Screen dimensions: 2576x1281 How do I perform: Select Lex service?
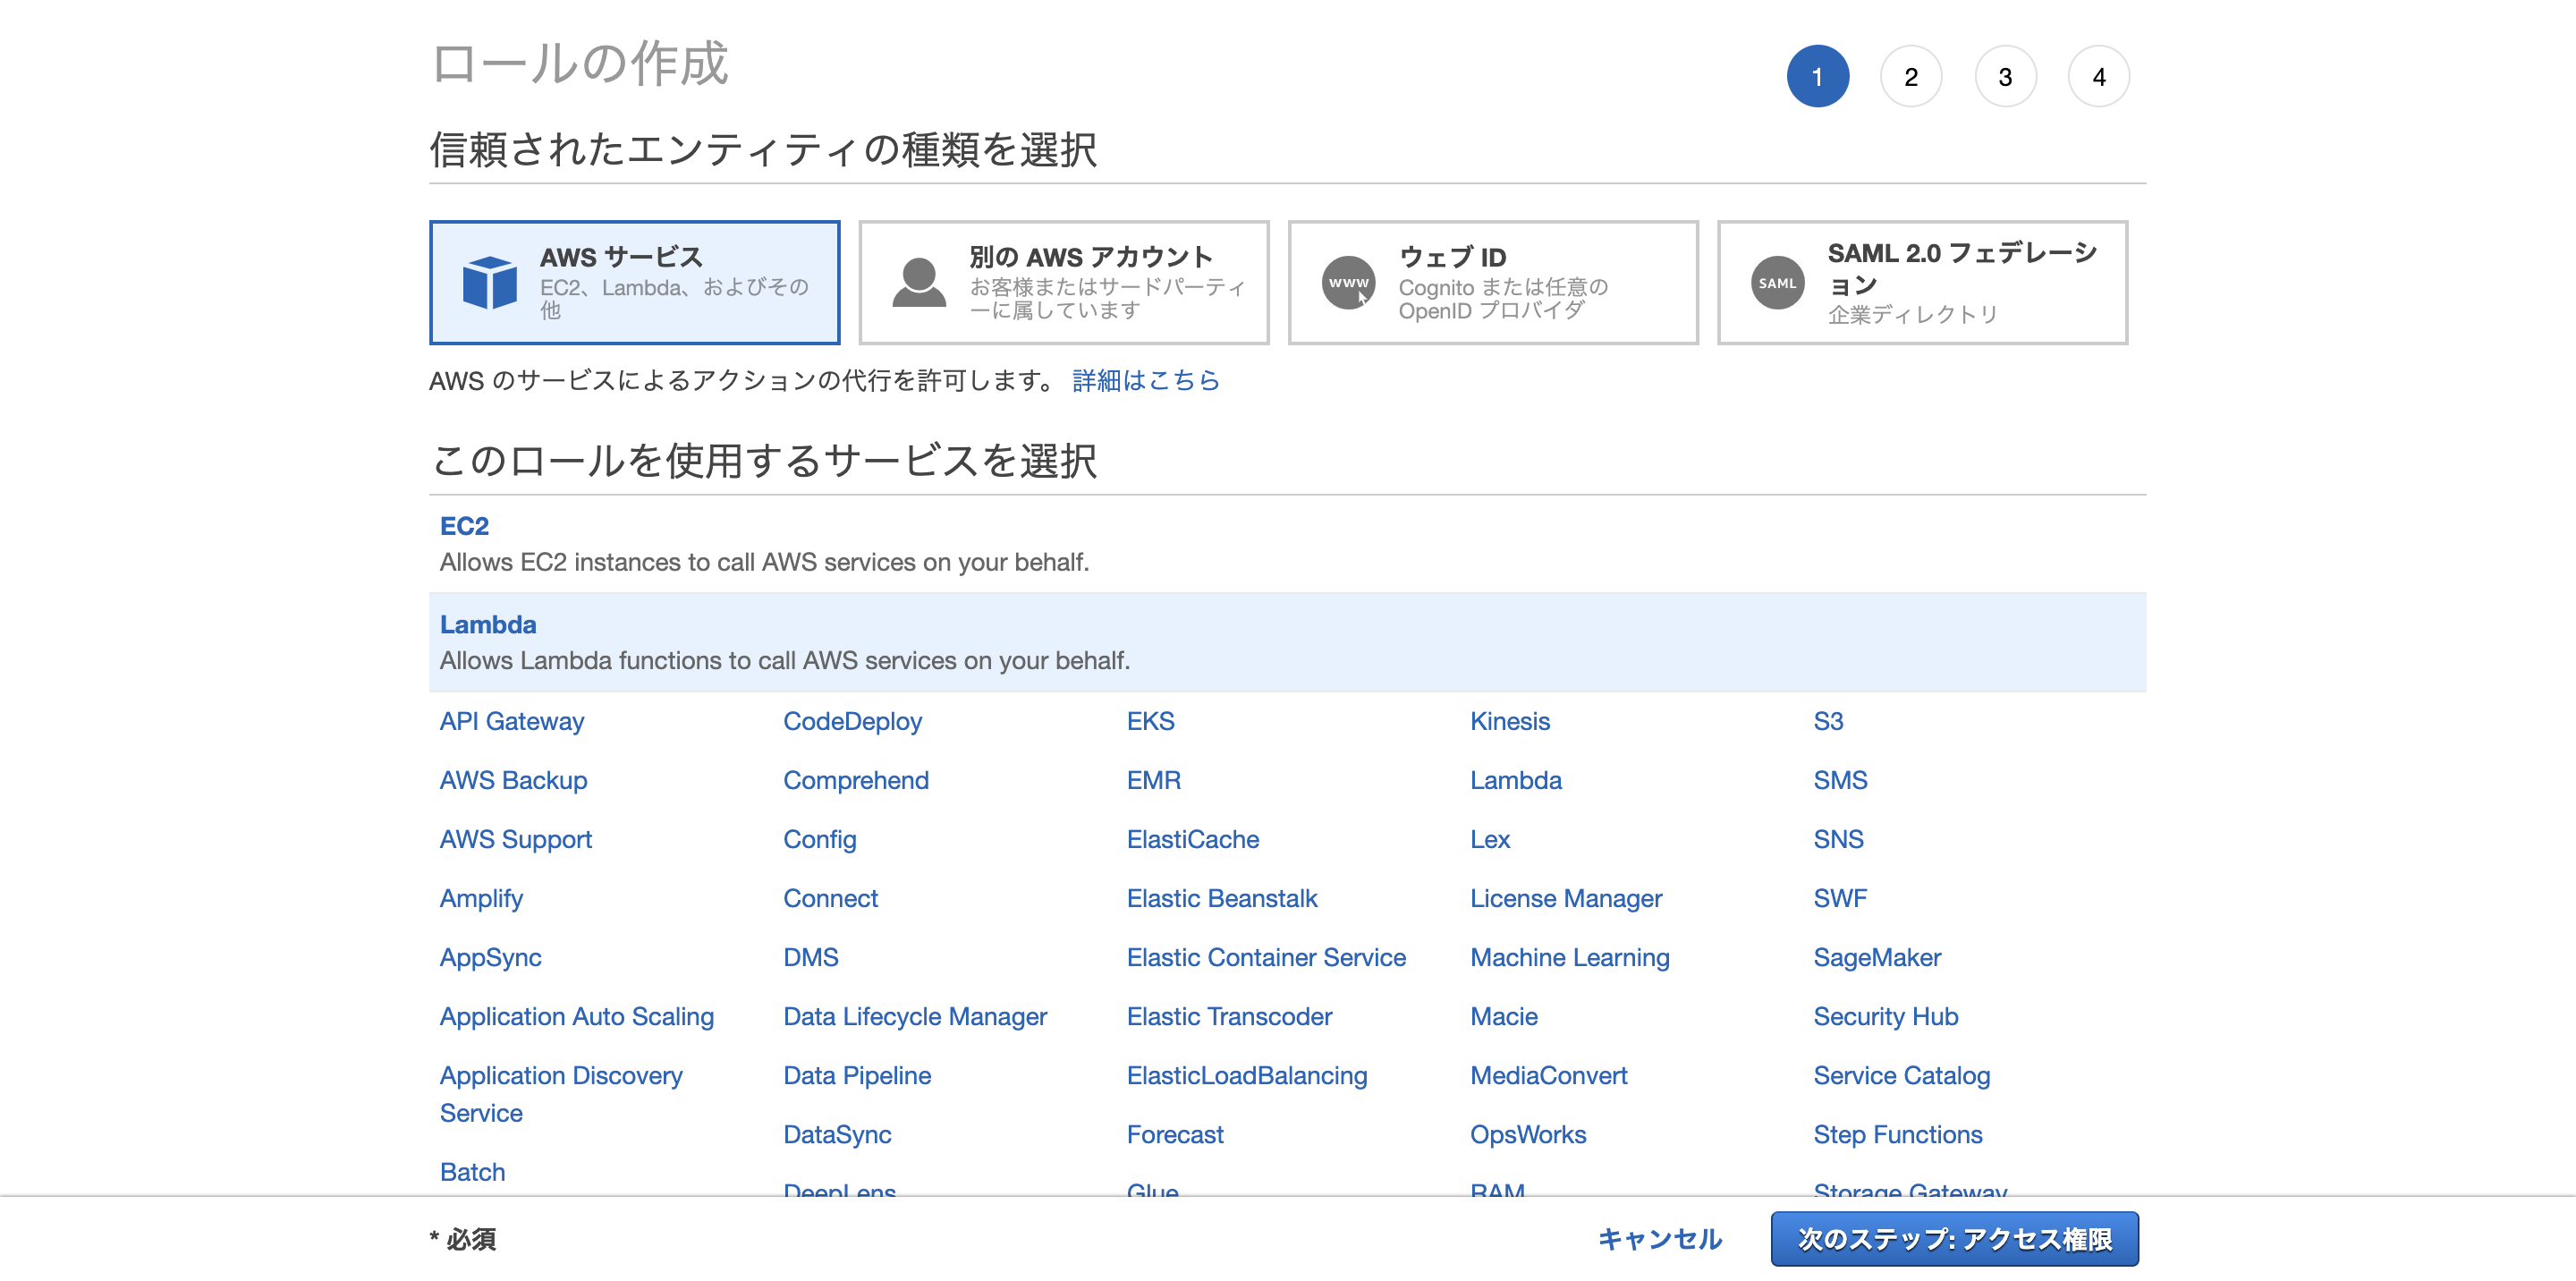point(1490,840)
